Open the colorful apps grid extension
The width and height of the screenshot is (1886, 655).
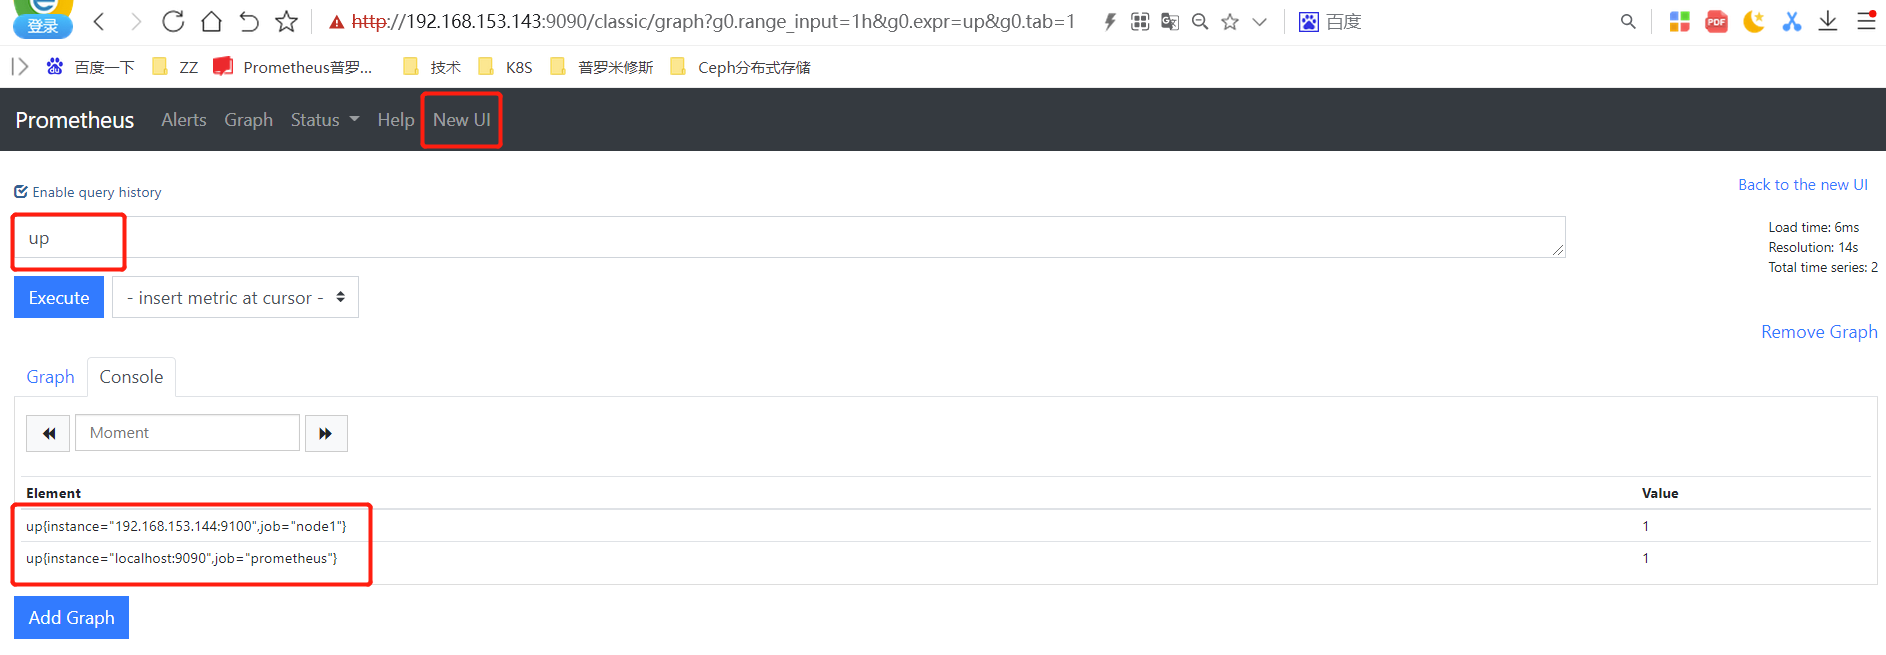point(1680,21)
